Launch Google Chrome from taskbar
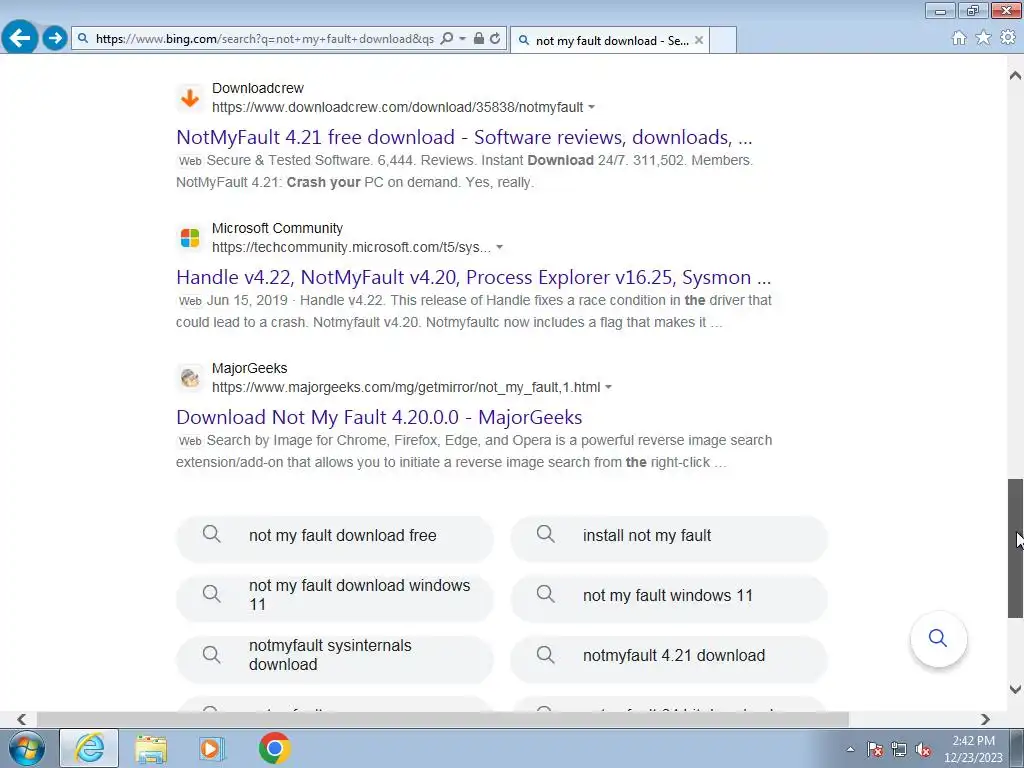Screen dimensions: 1024x768 (274, 748)
